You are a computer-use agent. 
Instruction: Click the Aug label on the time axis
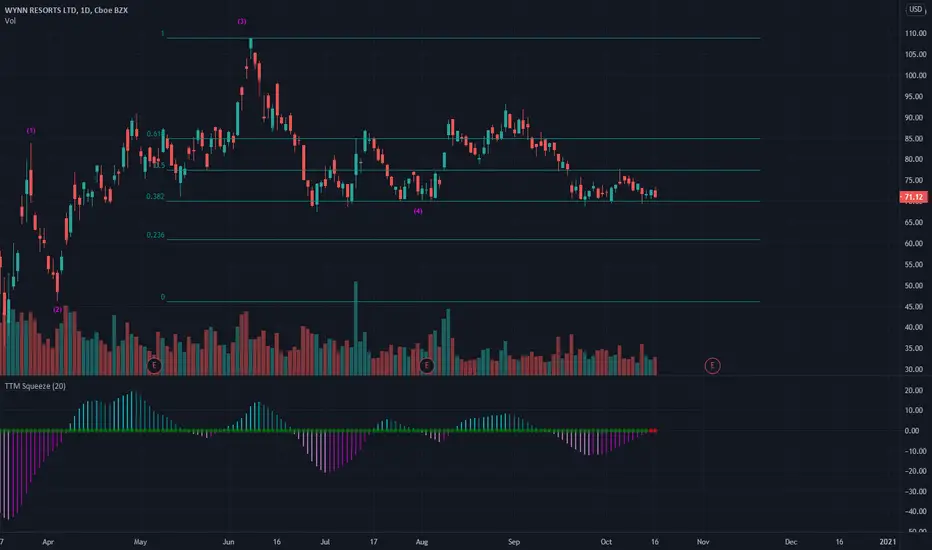pos(422,542)
